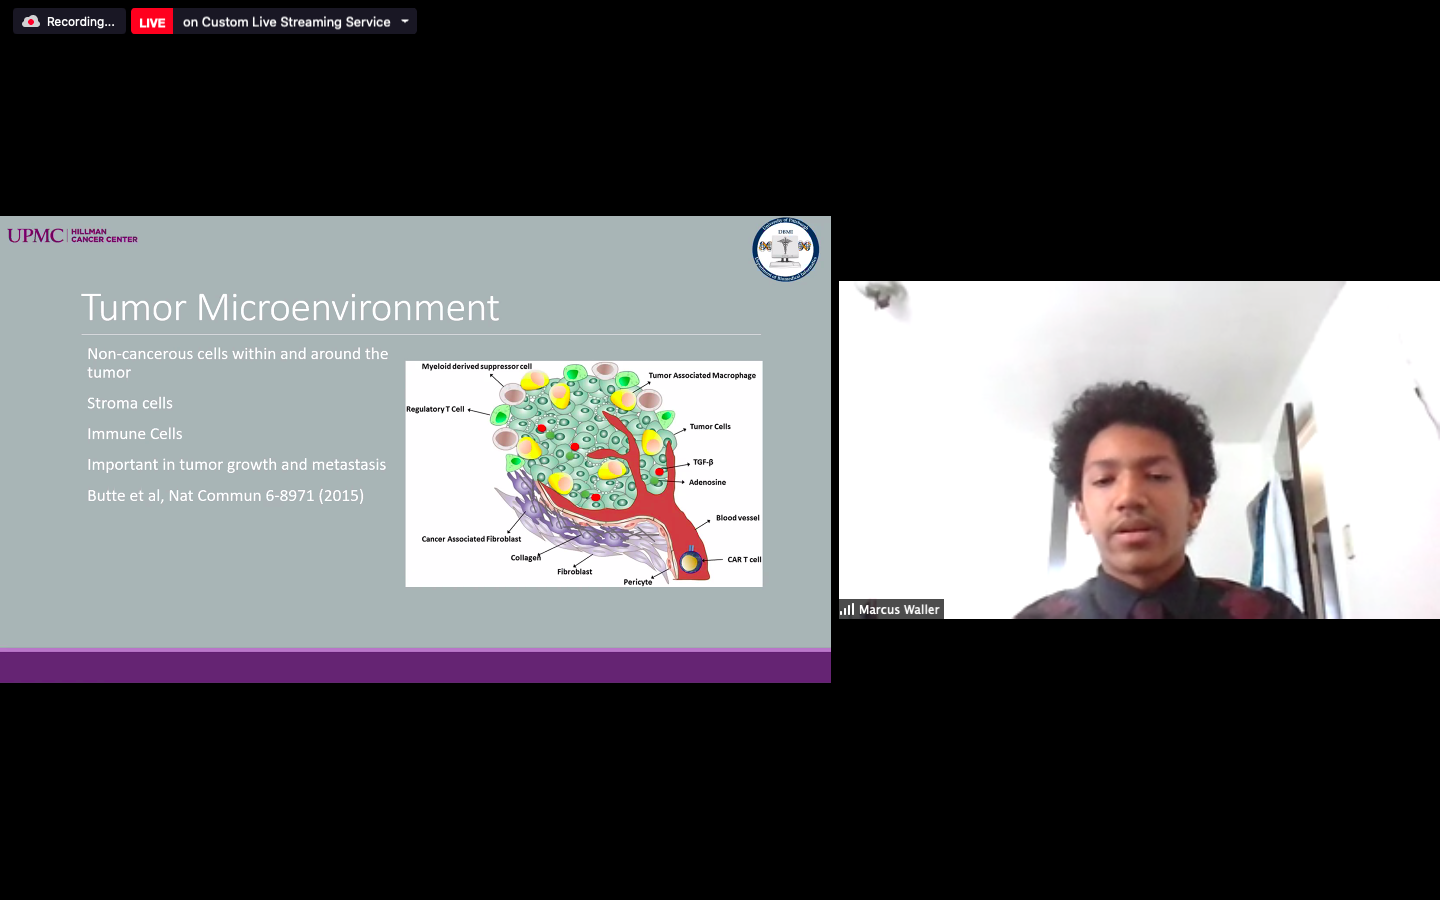1440x900 pixels.
Task: Click the Butte et al citation line
Action: tap(225, 495)
